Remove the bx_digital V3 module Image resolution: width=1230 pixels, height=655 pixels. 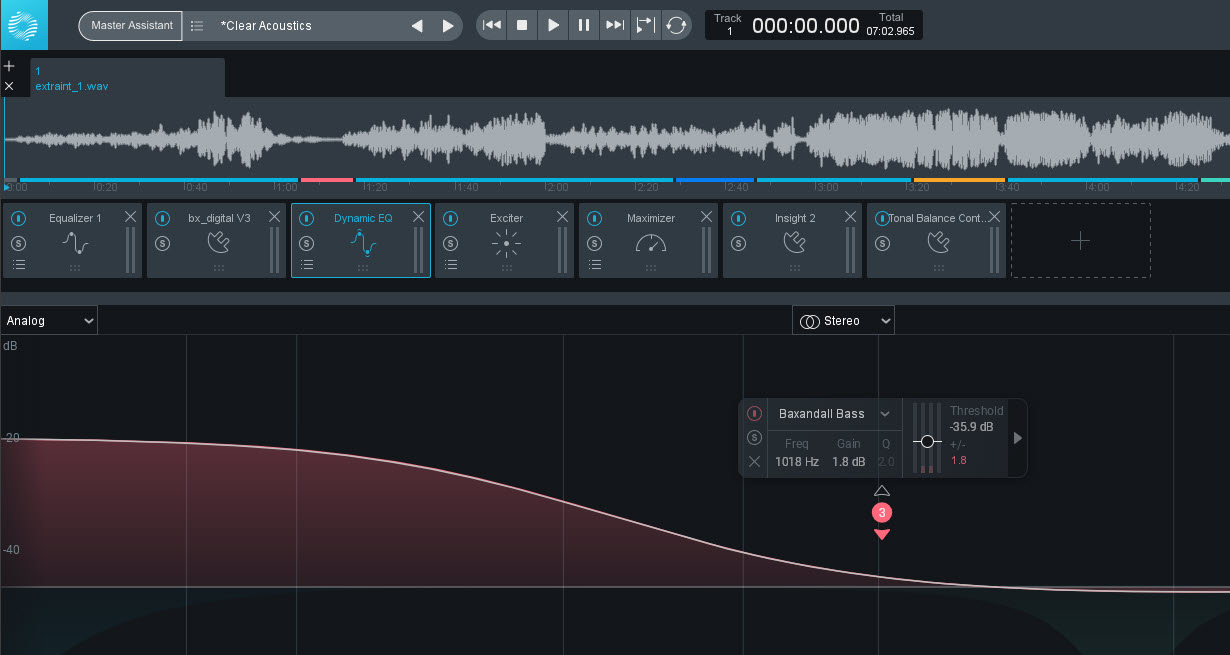click(x=275, y=217)
